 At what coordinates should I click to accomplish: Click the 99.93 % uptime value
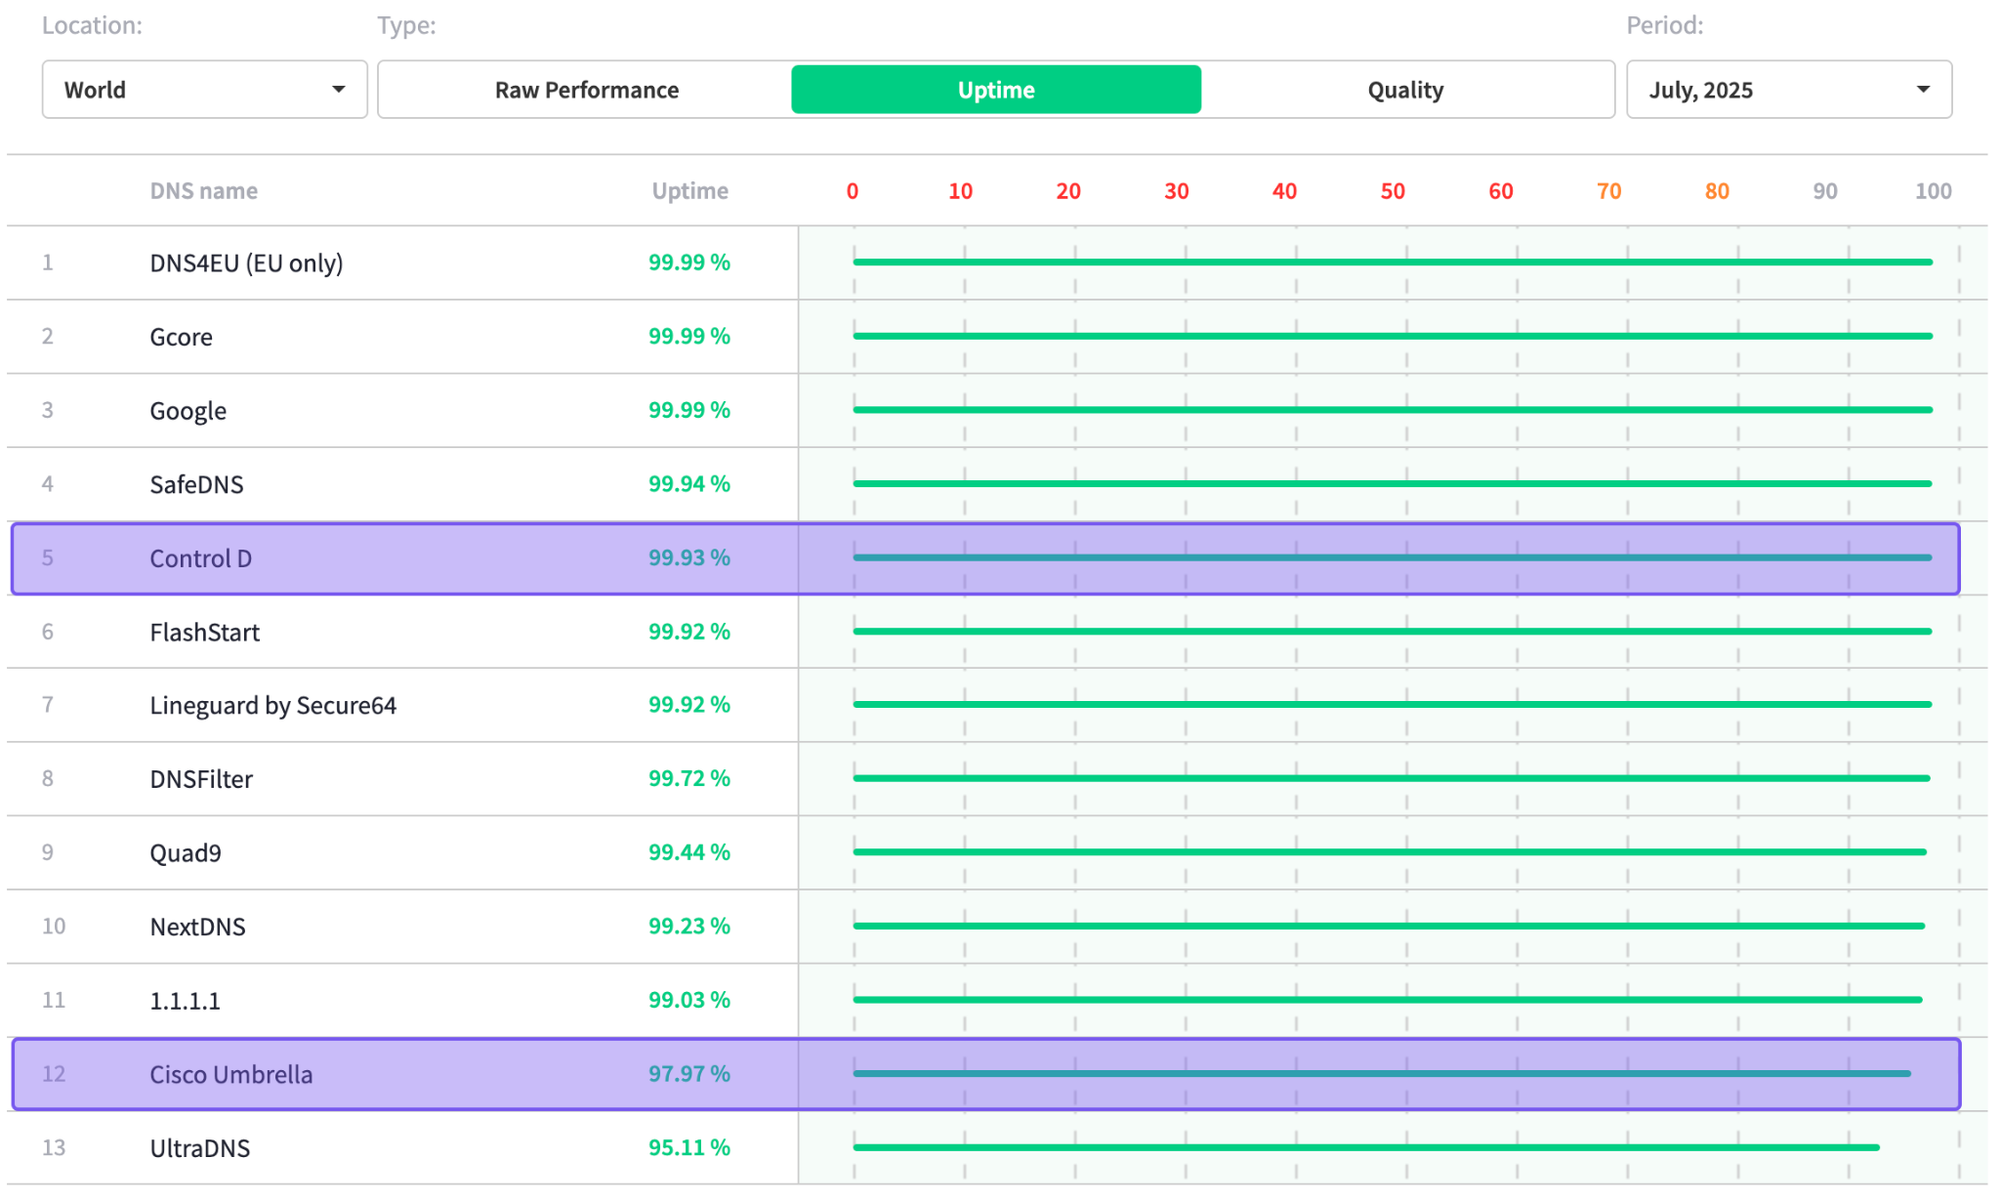click(689, 558)
